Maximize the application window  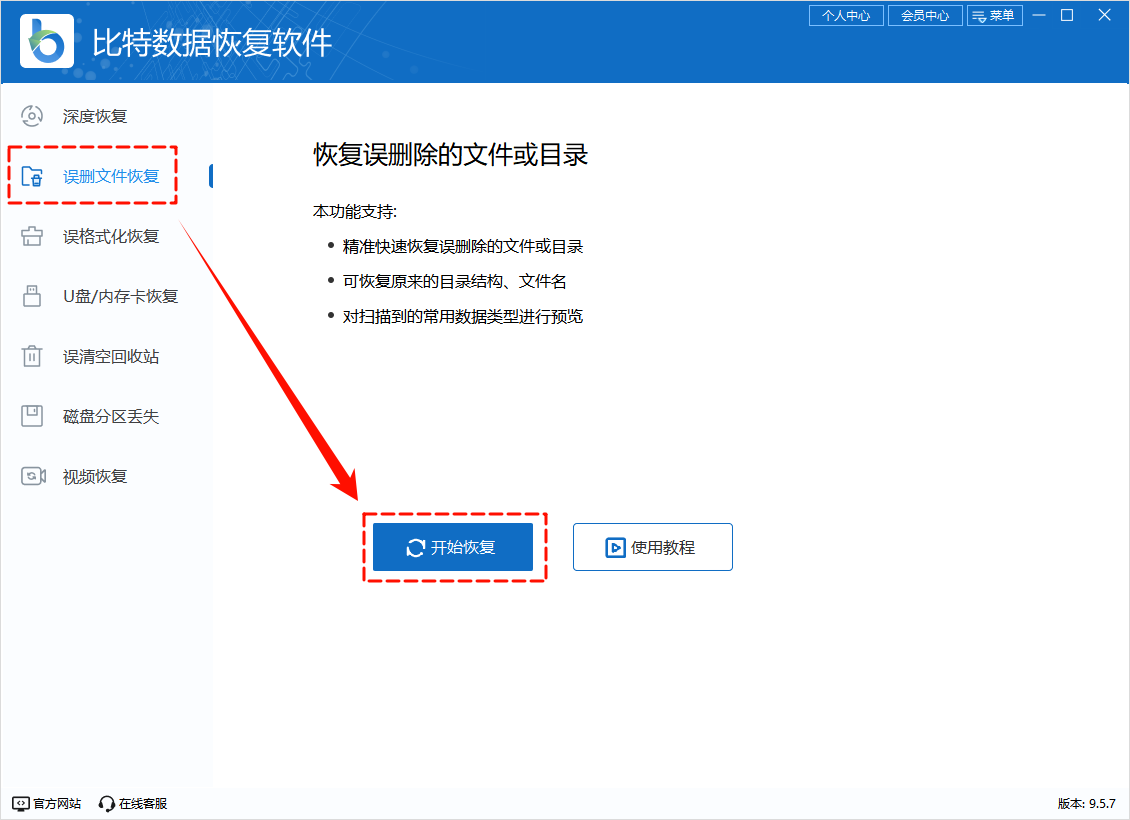tap(1067, 15)
